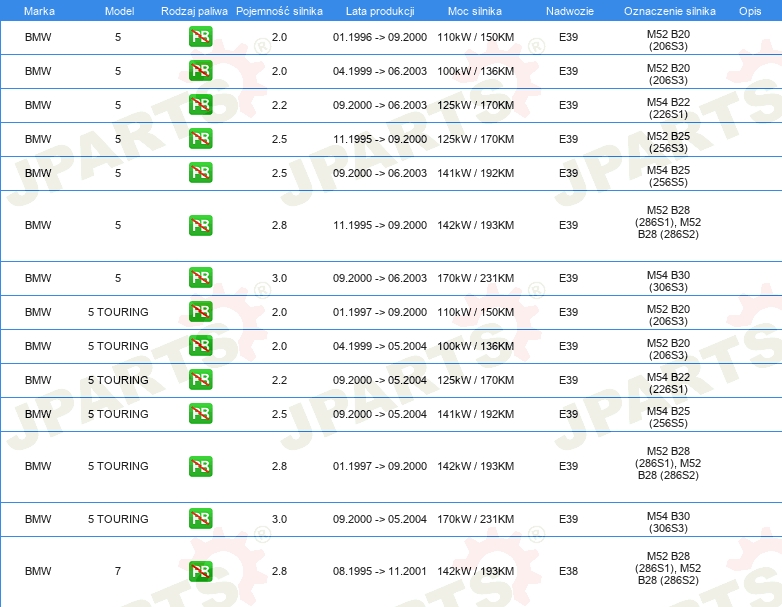Screen dimensions: 782x607
Task: Select the date cell 08.1995 -> 11.2001
Action: pyautogui.click(x=380, y=571)
